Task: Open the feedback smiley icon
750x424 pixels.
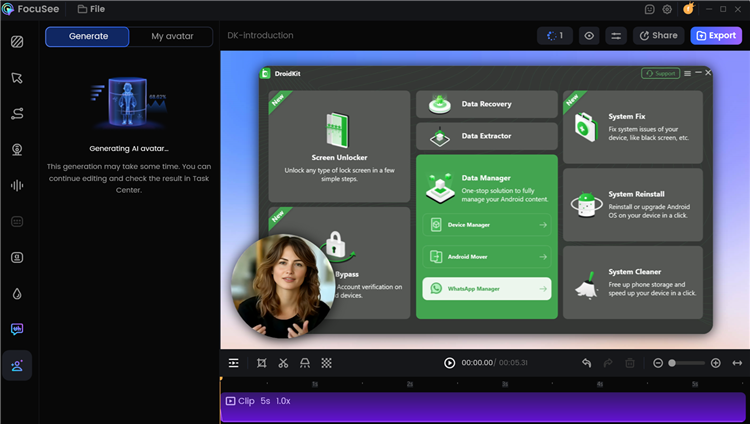Action: (x=650, y=9)
